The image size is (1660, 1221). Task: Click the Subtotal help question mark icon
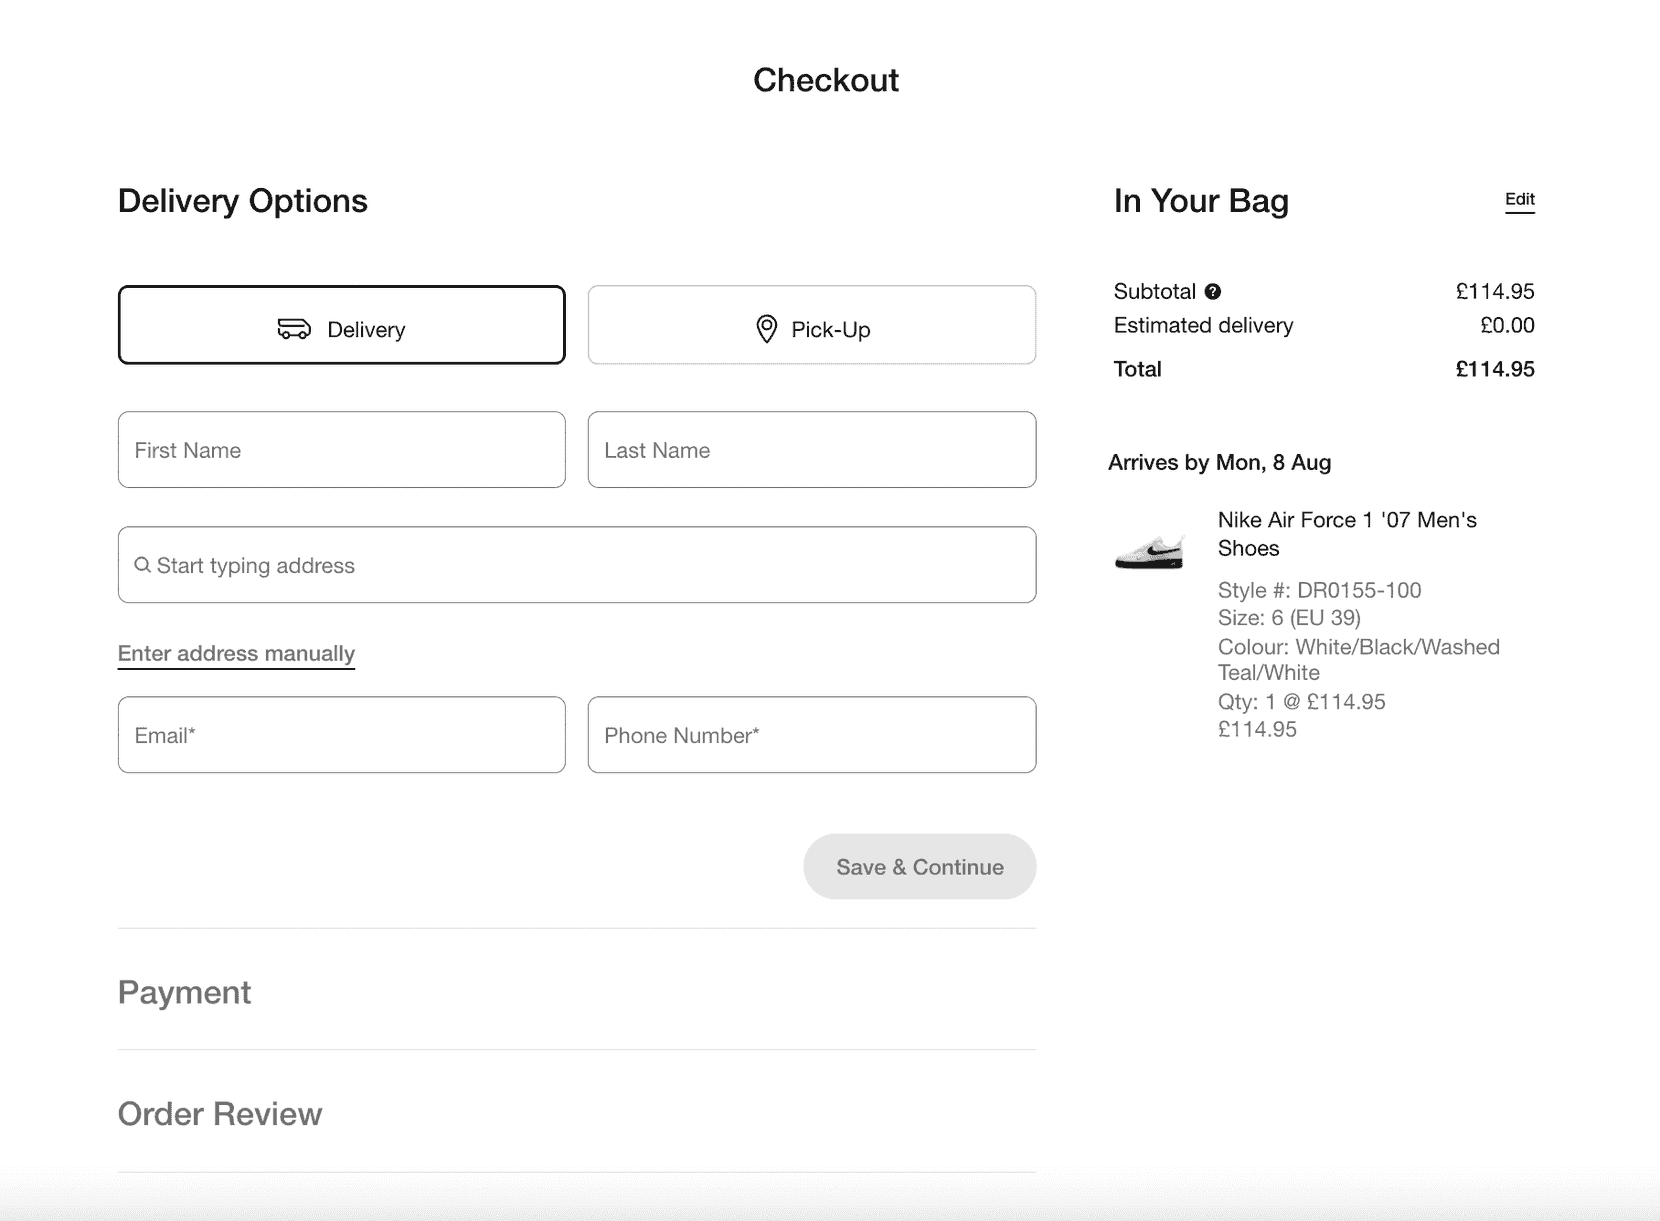click(x=1213, y=291)
